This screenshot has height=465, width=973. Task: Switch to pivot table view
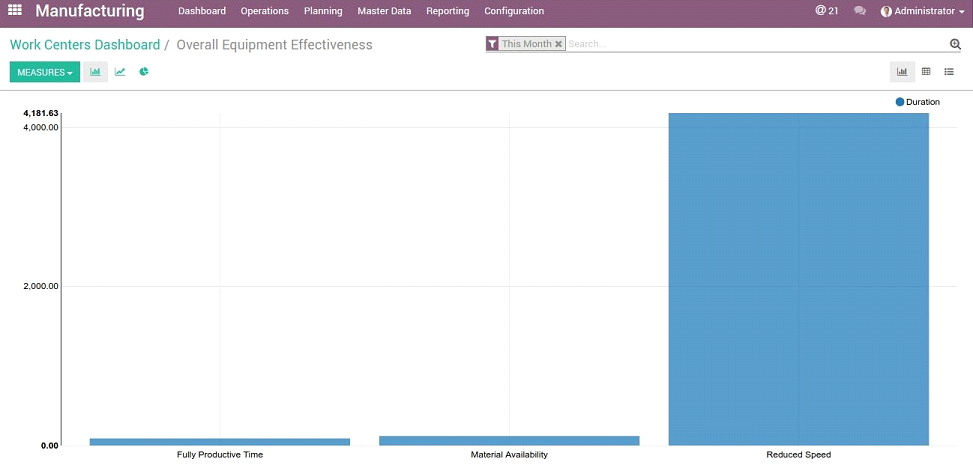[926, 72]
